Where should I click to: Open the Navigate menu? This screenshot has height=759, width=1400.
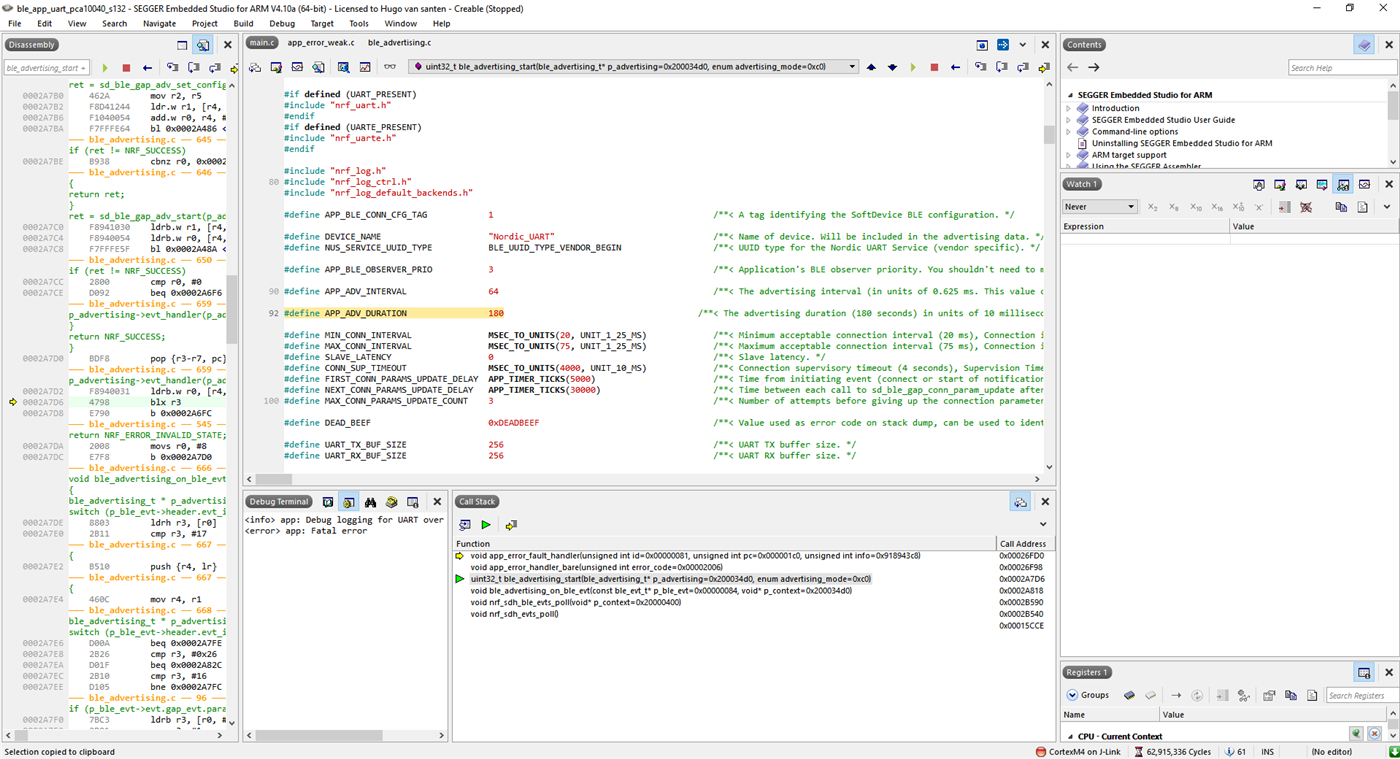[159, 23]
